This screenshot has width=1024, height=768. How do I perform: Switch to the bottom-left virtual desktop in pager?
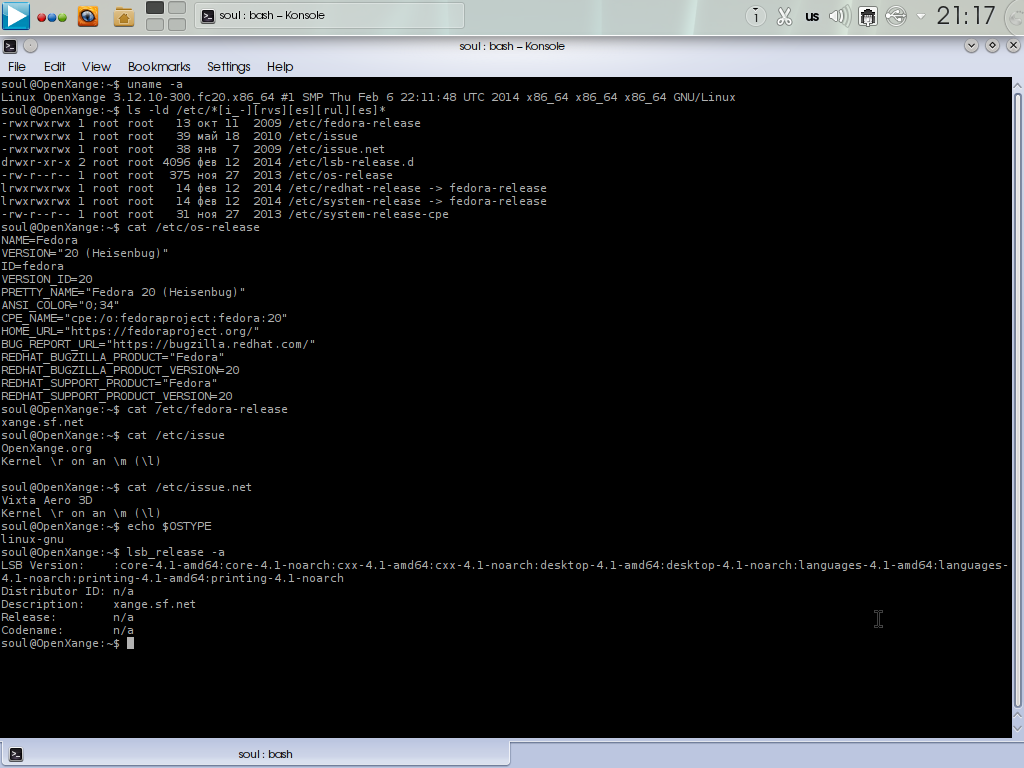coord(155,24)
